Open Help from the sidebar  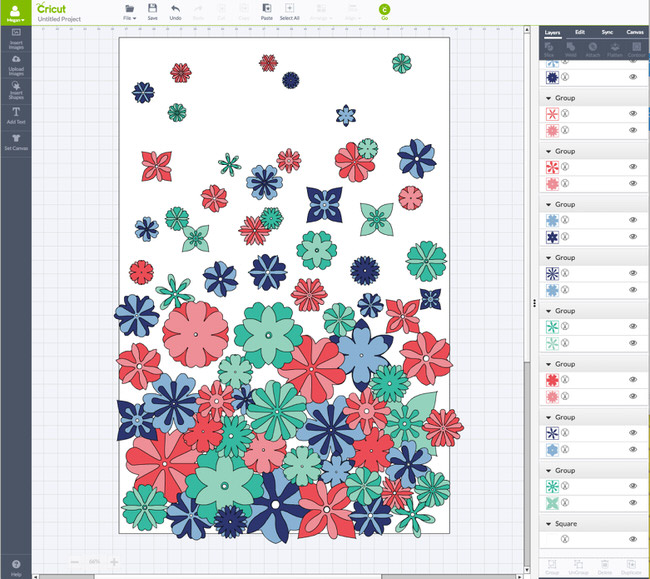point(16,567)
